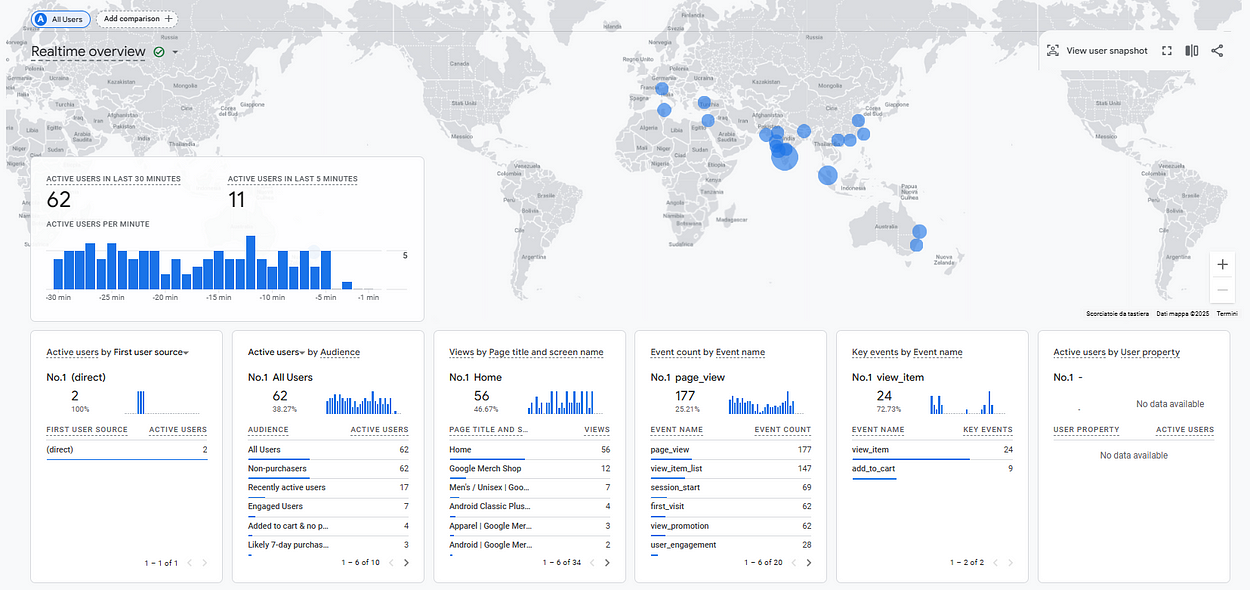Image resolution: width=1250 pixels, height=590 pixels.
Task: Click the edit comparisons icon
Action: 1192,51
